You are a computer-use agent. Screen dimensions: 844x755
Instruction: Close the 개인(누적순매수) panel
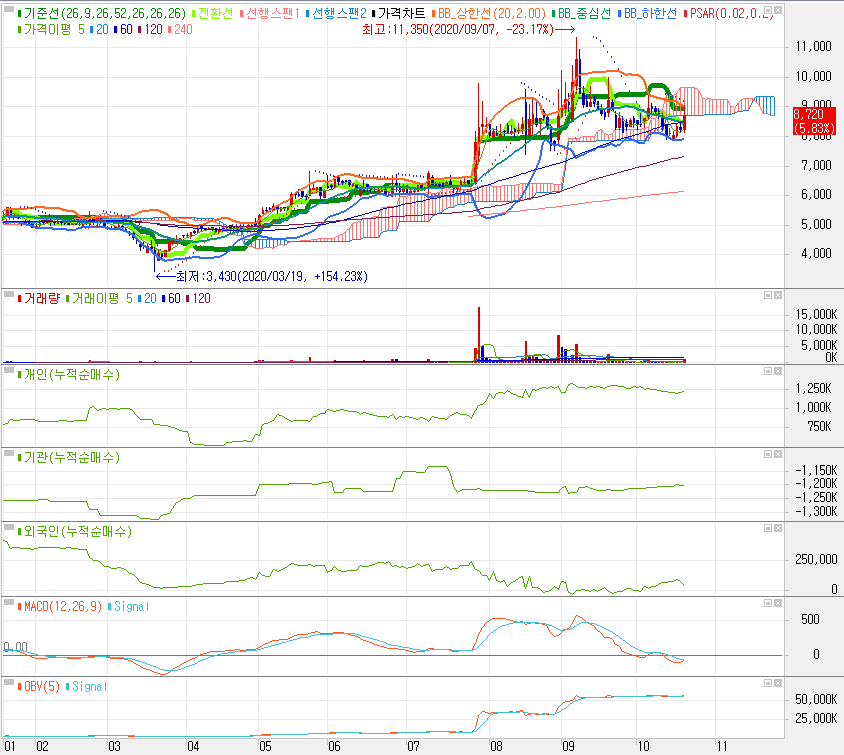(x=778, y=371)
